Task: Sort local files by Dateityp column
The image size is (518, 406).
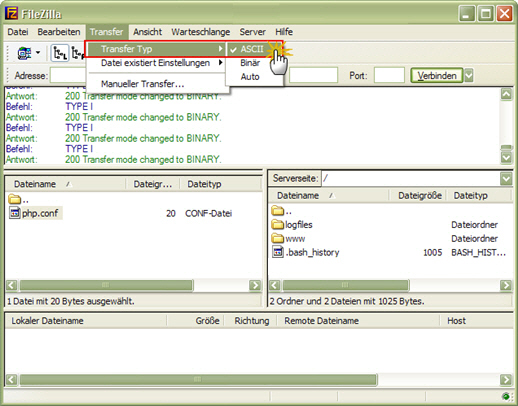Action: (220, 184)
